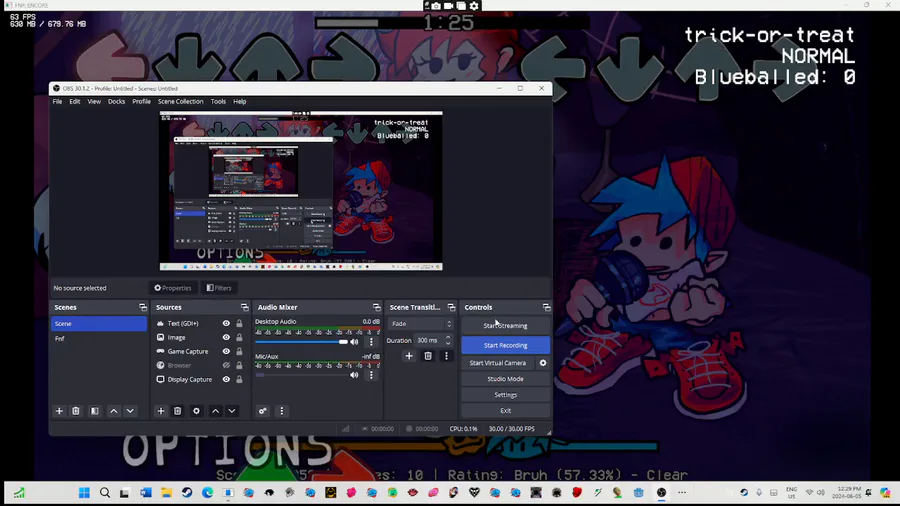The height and width of the screenshot is (506, 900).
Task: Open Windows Start menu on taskbar
Action: click(x=84, y=493)
